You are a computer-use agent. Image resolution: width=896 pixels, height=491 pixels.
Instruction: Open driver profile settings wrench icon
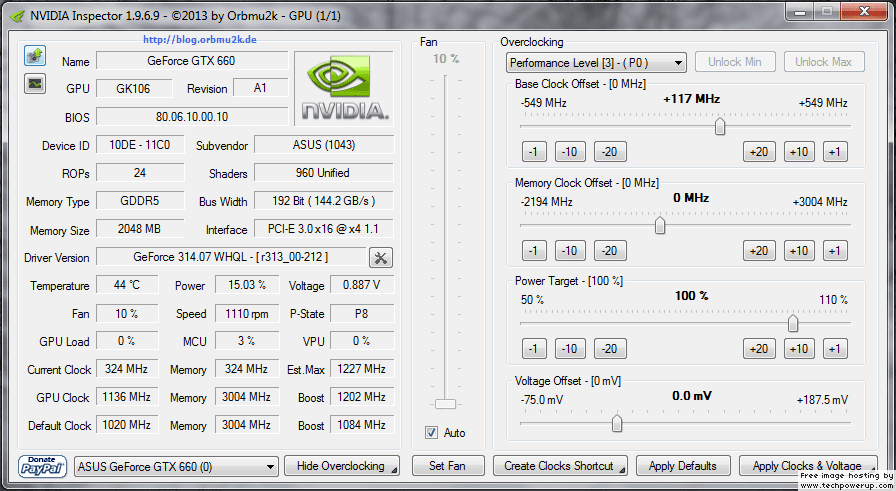[x=381, y=258]
